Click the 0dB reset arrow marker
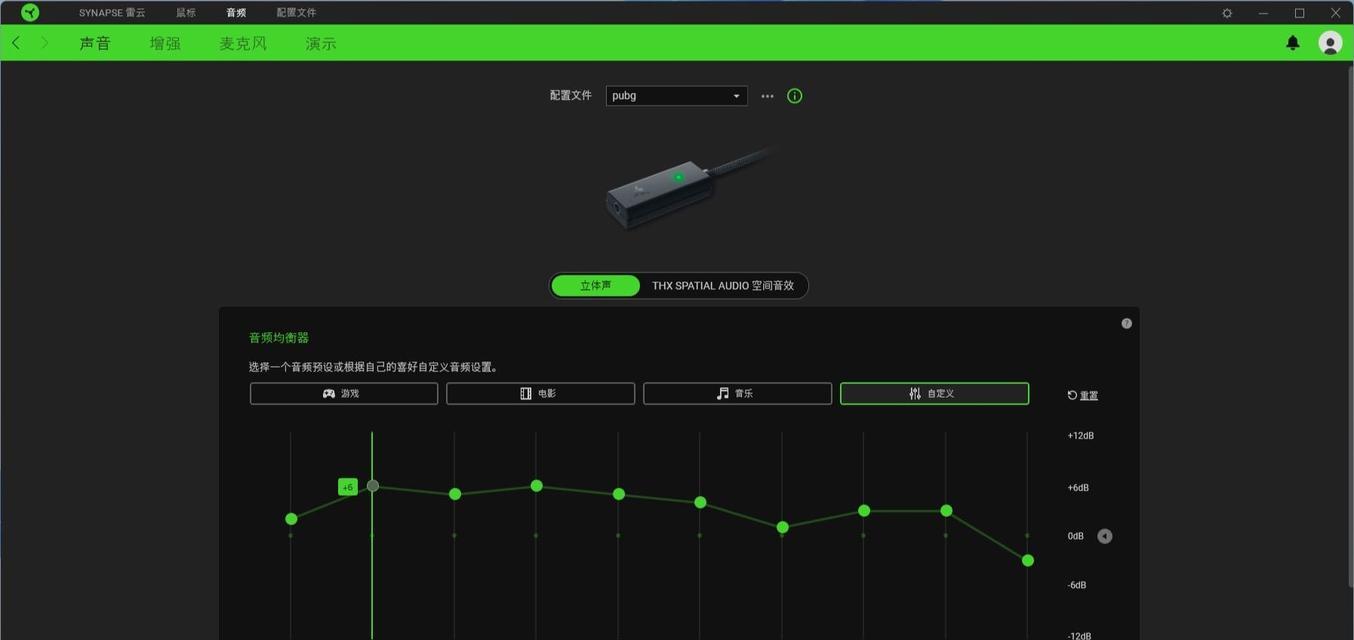The height and width of the screenshot is (640, 1354). pyautogui.click(x=1105, y=536)
